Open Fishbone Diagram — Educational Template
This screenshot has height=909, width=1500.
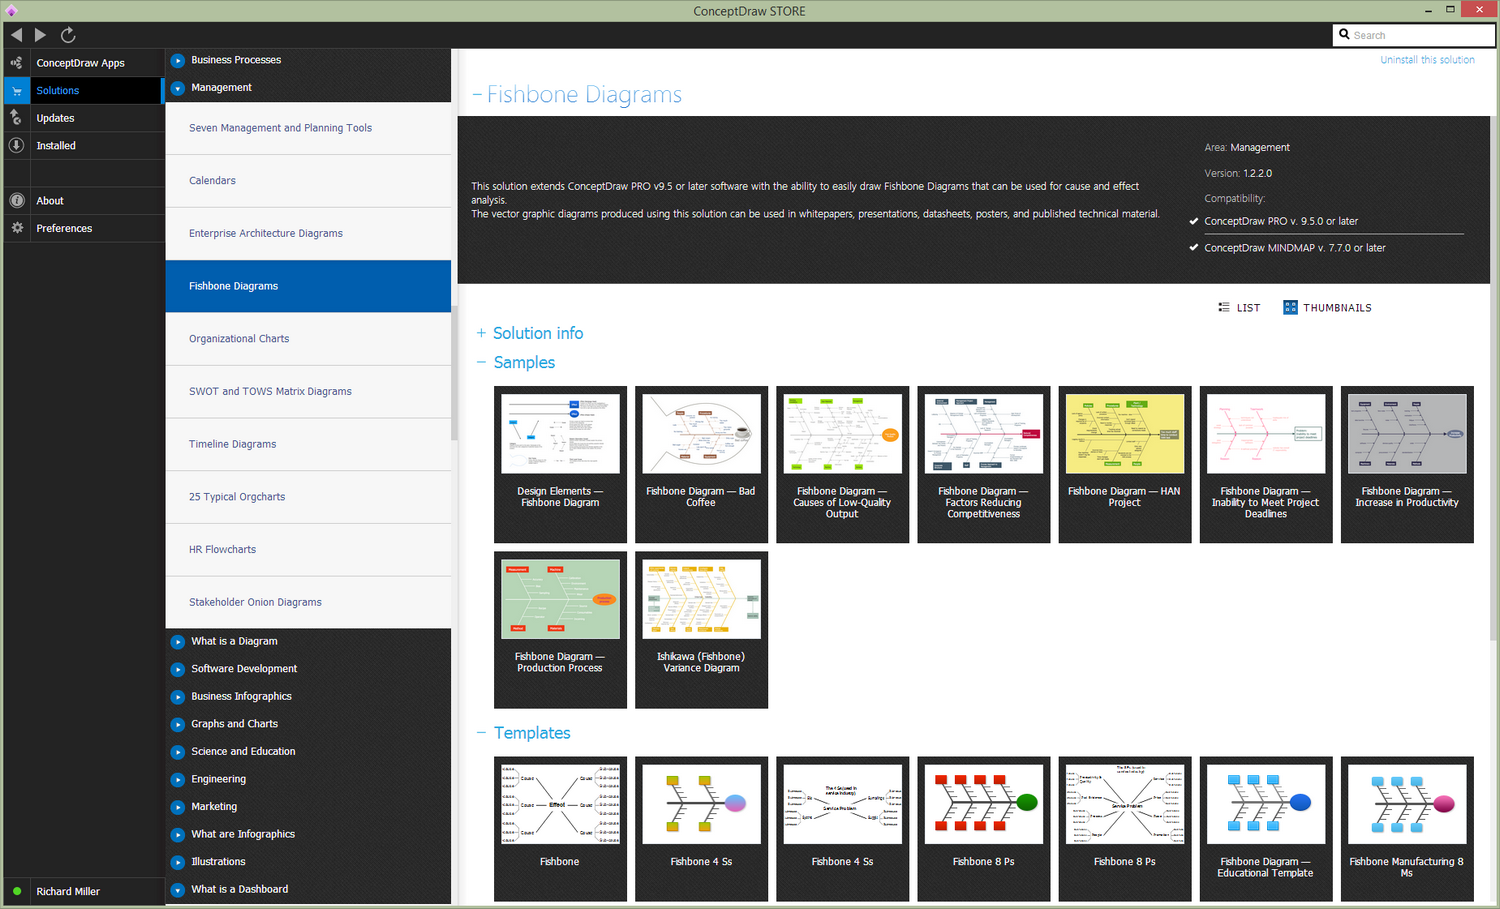click(x=1266, y=829)
